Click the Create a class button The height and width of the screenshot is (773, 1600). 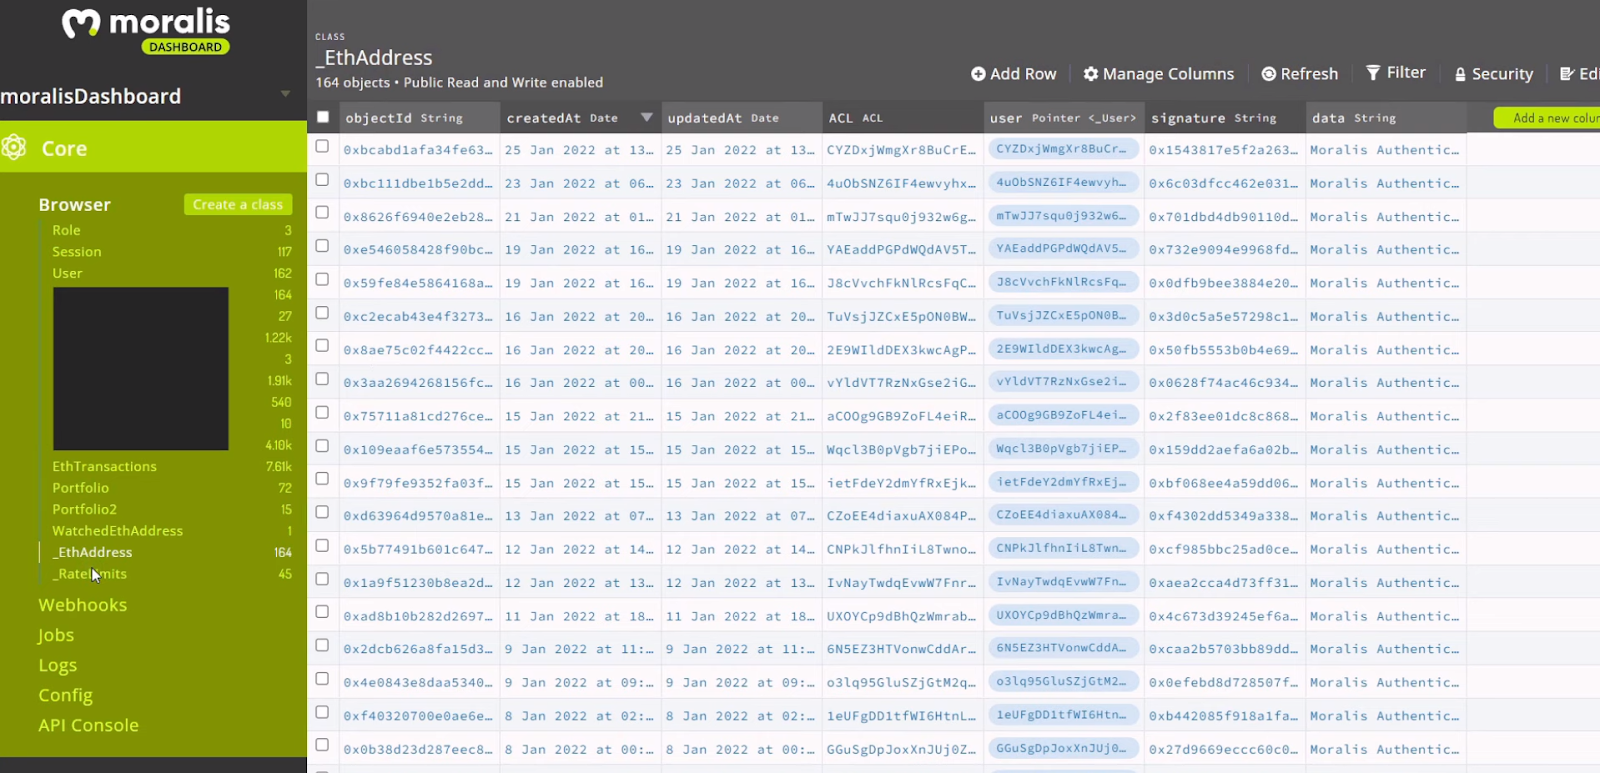[x=238, y=204]
